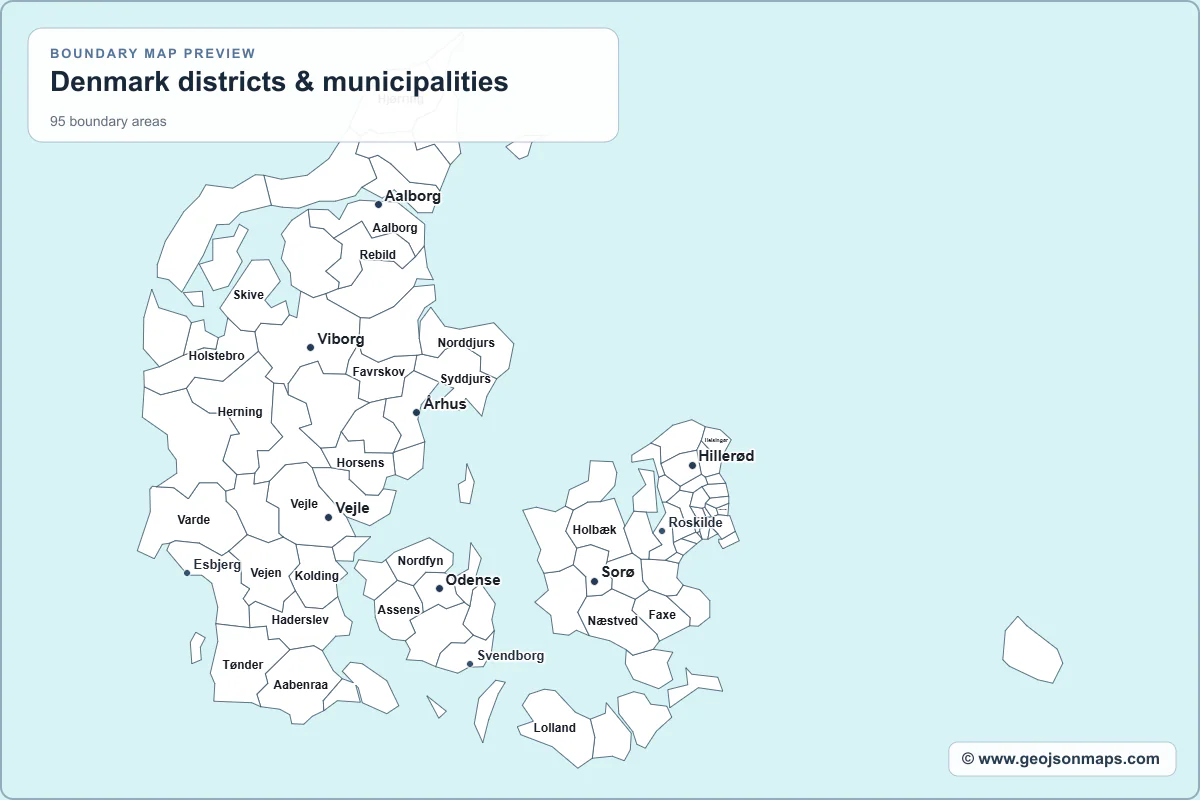1200x800 pixels.
Task: Click the Esbjerg city marker dot
Action: pyautogui.click(x=187, y=573)
